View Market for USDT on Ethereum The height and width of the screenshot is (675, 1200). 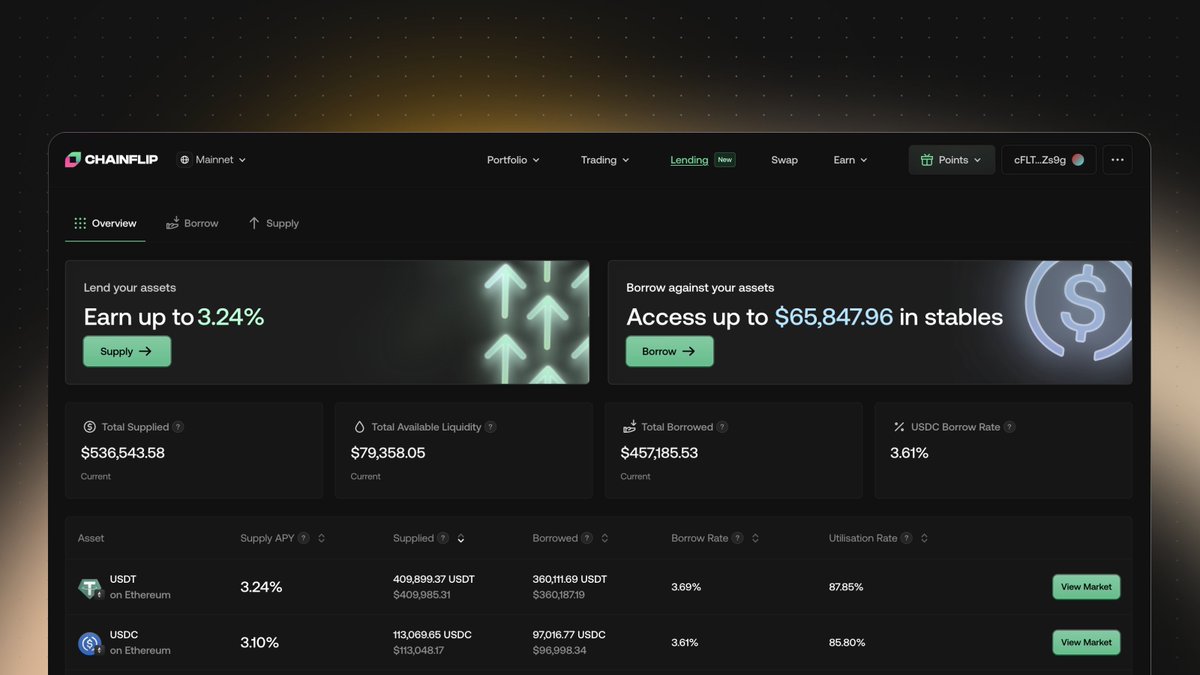click(1086, 587)
